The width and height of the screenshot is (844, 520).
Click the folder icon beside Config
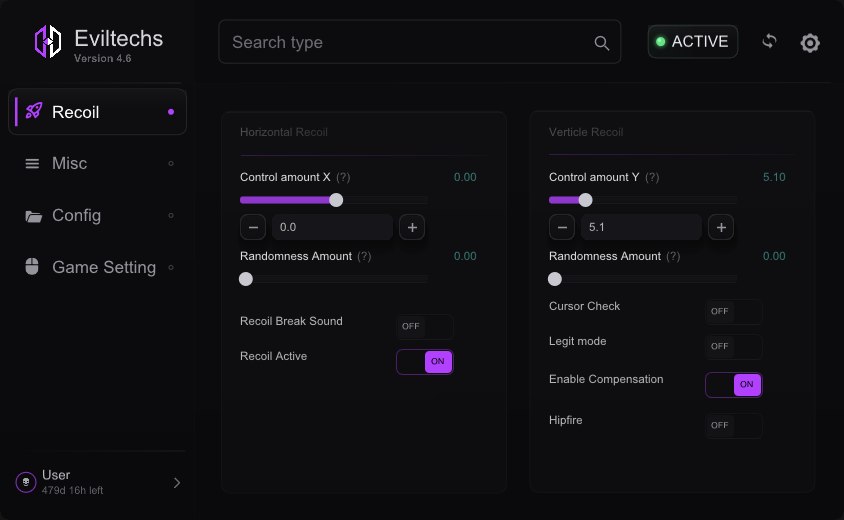tap(33, 216)
